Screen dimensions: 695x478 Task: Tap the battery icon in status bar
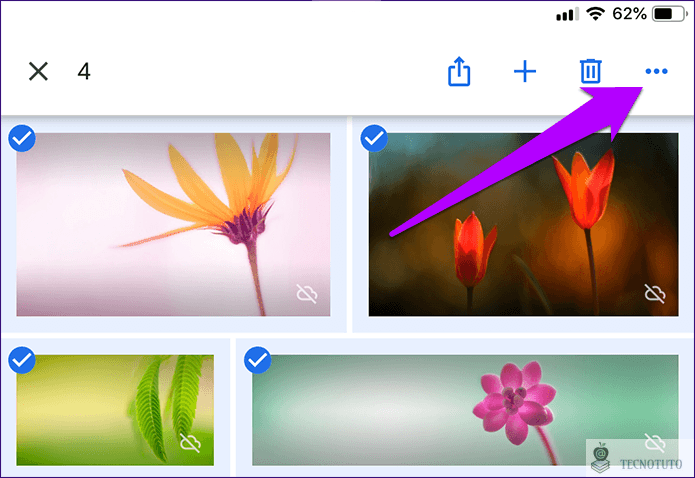[x=670, y=14]
